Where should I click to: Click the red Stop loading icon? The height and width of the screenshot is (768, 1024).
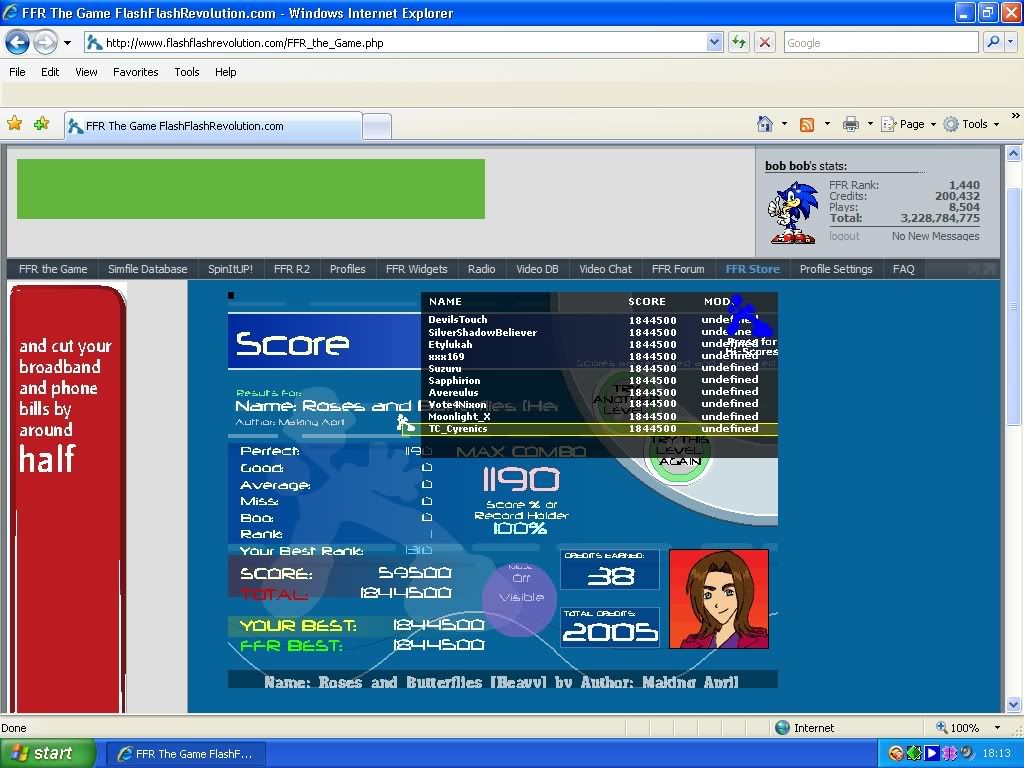click(x=765, y=42)
